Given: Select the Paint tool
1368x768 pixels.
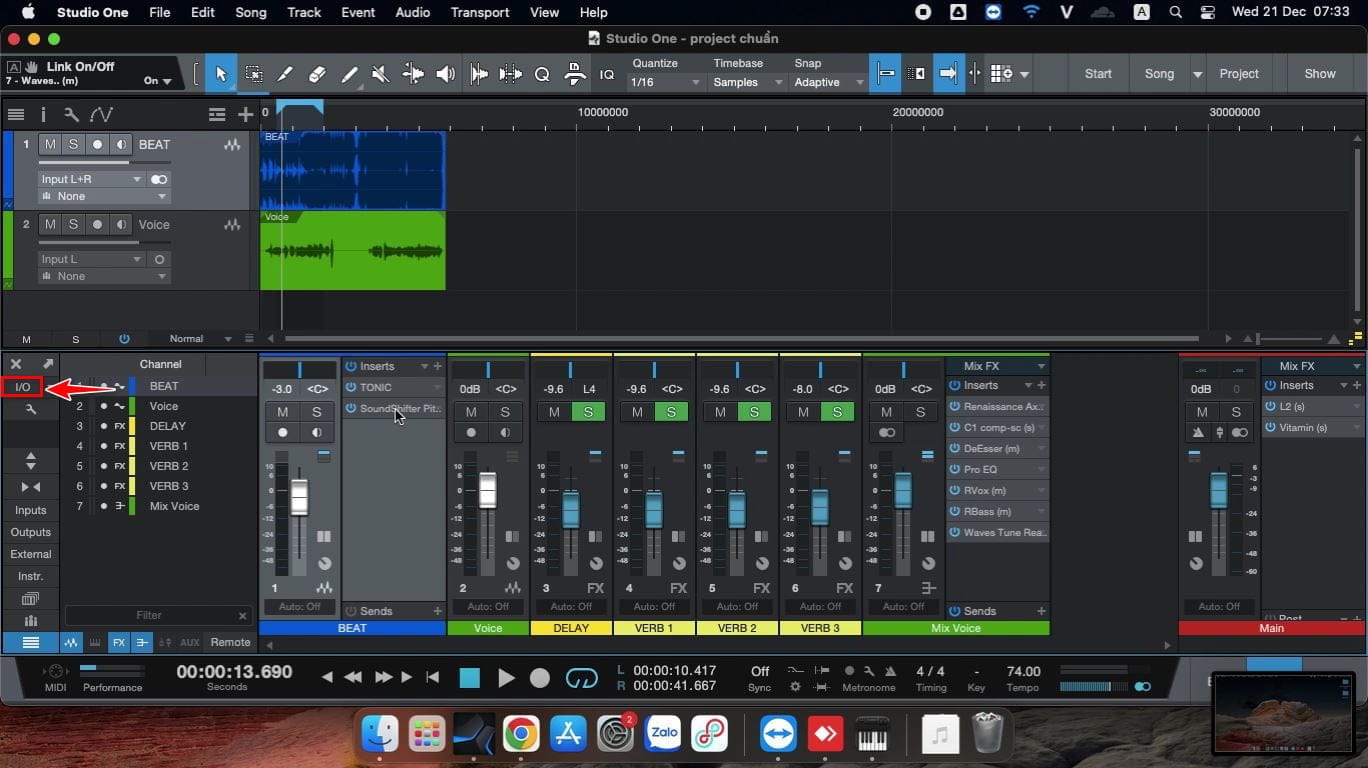Looking at the screenshot, I should tap(349, 74).
